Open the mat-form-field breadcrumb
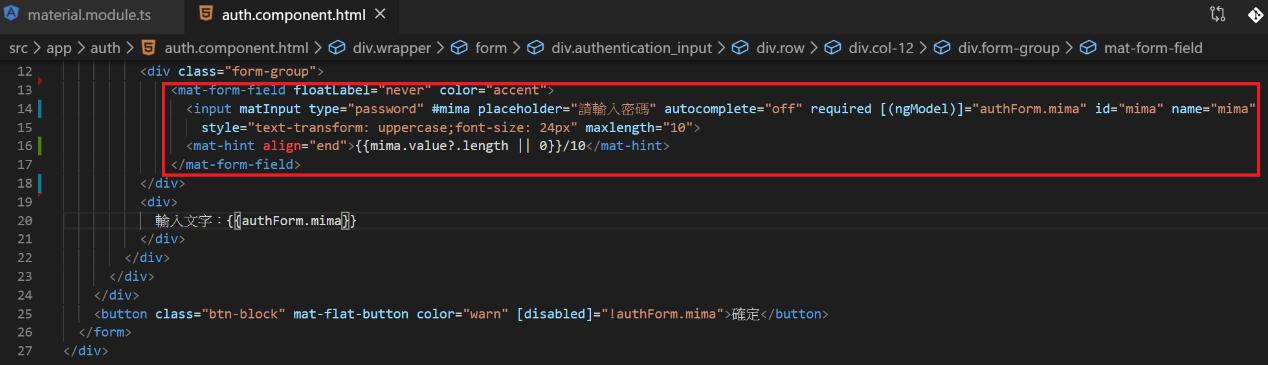This screenshot has width=1268, height=365. pyautogui.click(x=1153, y=48)
